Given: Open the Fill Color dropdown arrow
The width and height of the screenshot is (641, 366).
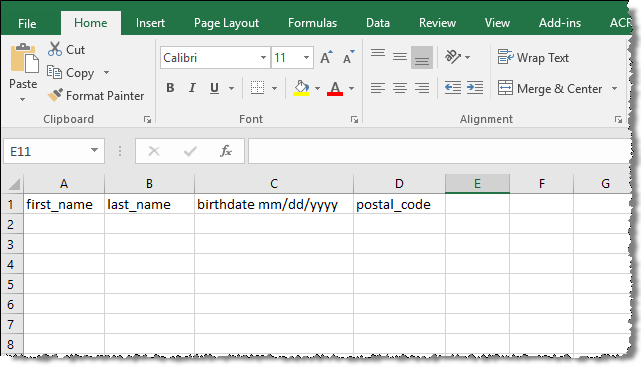Looking at the screenshot, I should point(317,88).
